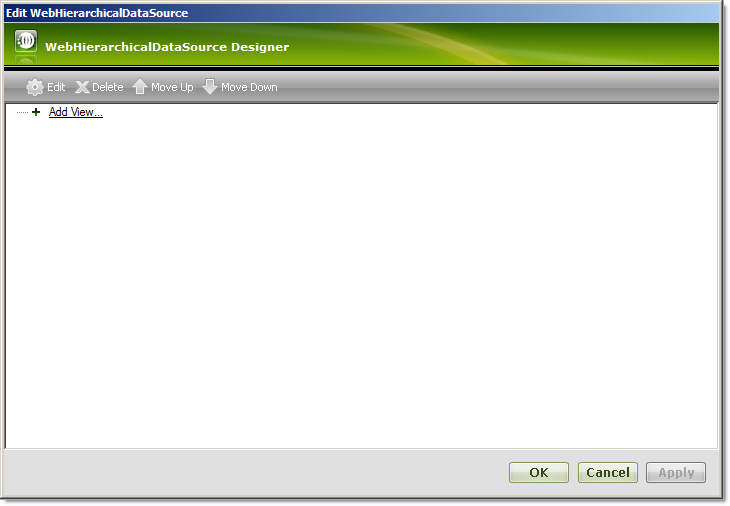Screen dimensions: 730x506
Task: Click the X icon beside Delete
Action: coord(82,87)
